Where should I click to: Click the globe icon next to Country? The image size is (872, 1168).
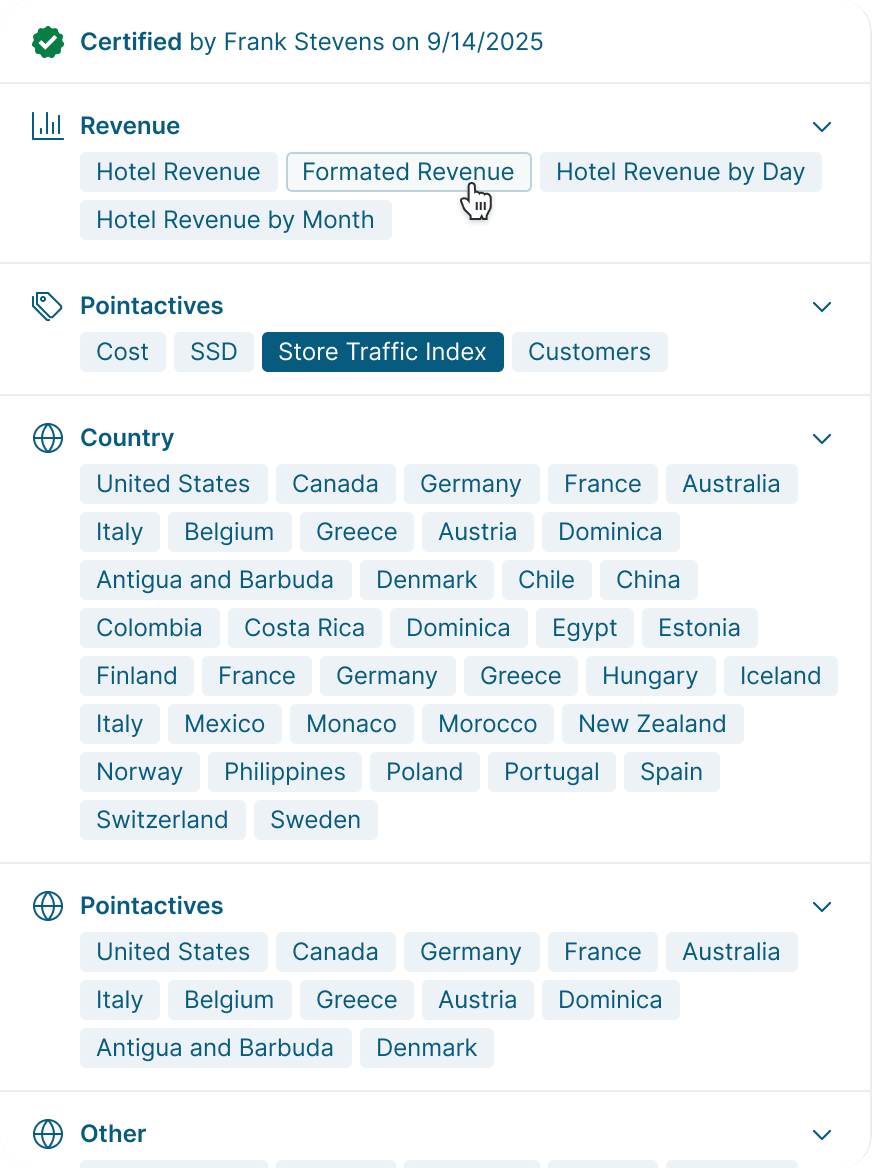(47, 438)
